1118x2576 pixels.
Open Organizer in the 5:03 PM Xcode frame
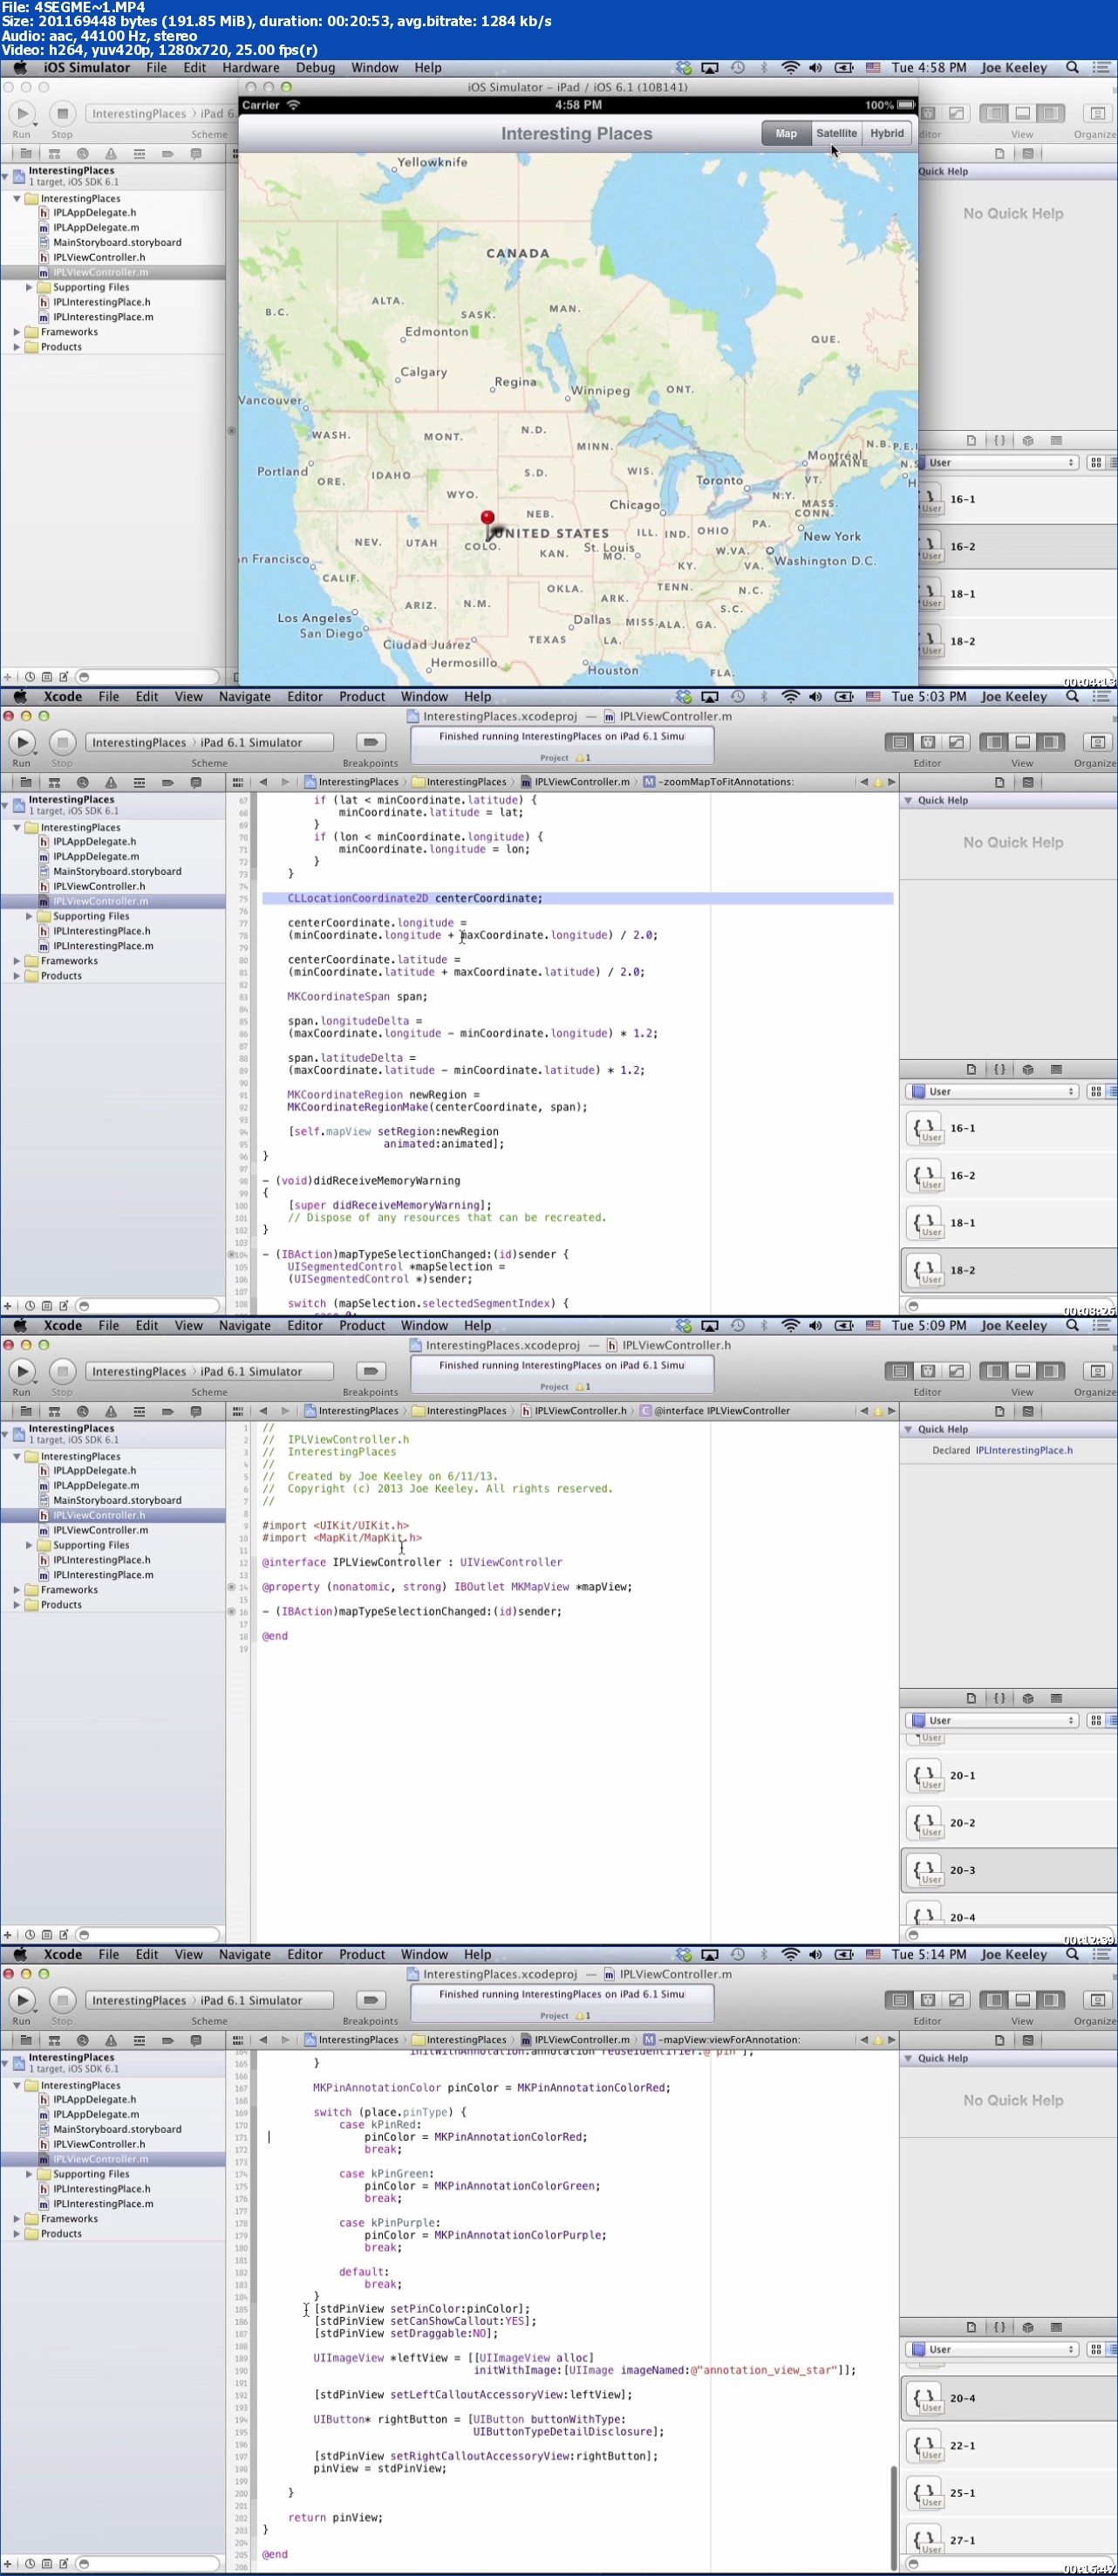click(x=1097, y=742)
